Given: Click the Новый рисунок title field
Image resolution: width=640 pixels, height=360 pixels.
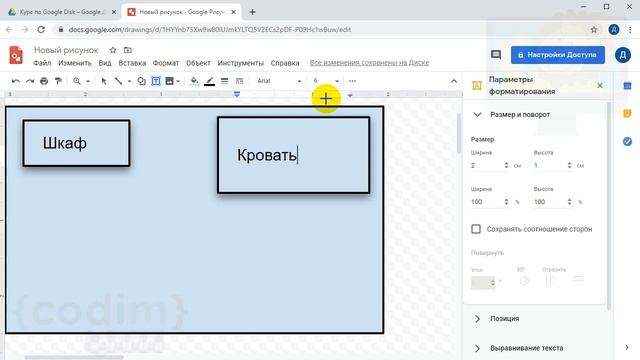Looking at the screenshot, I should (66, 50).
